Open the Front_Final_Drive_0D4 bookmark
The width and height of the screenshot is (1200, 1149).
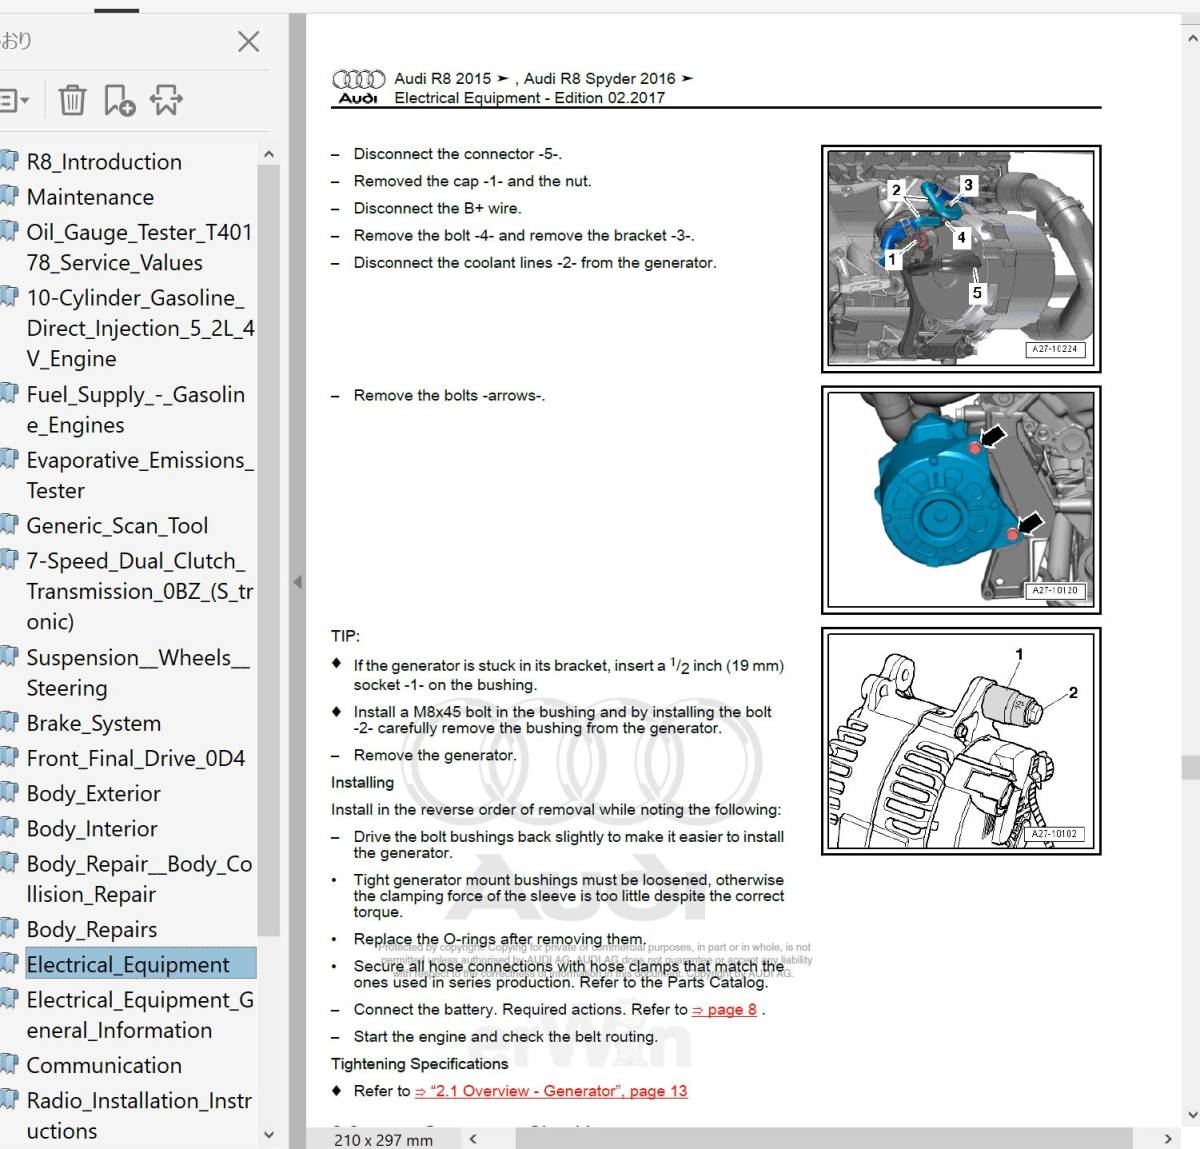pyautogui.click(x=135, y=759)
